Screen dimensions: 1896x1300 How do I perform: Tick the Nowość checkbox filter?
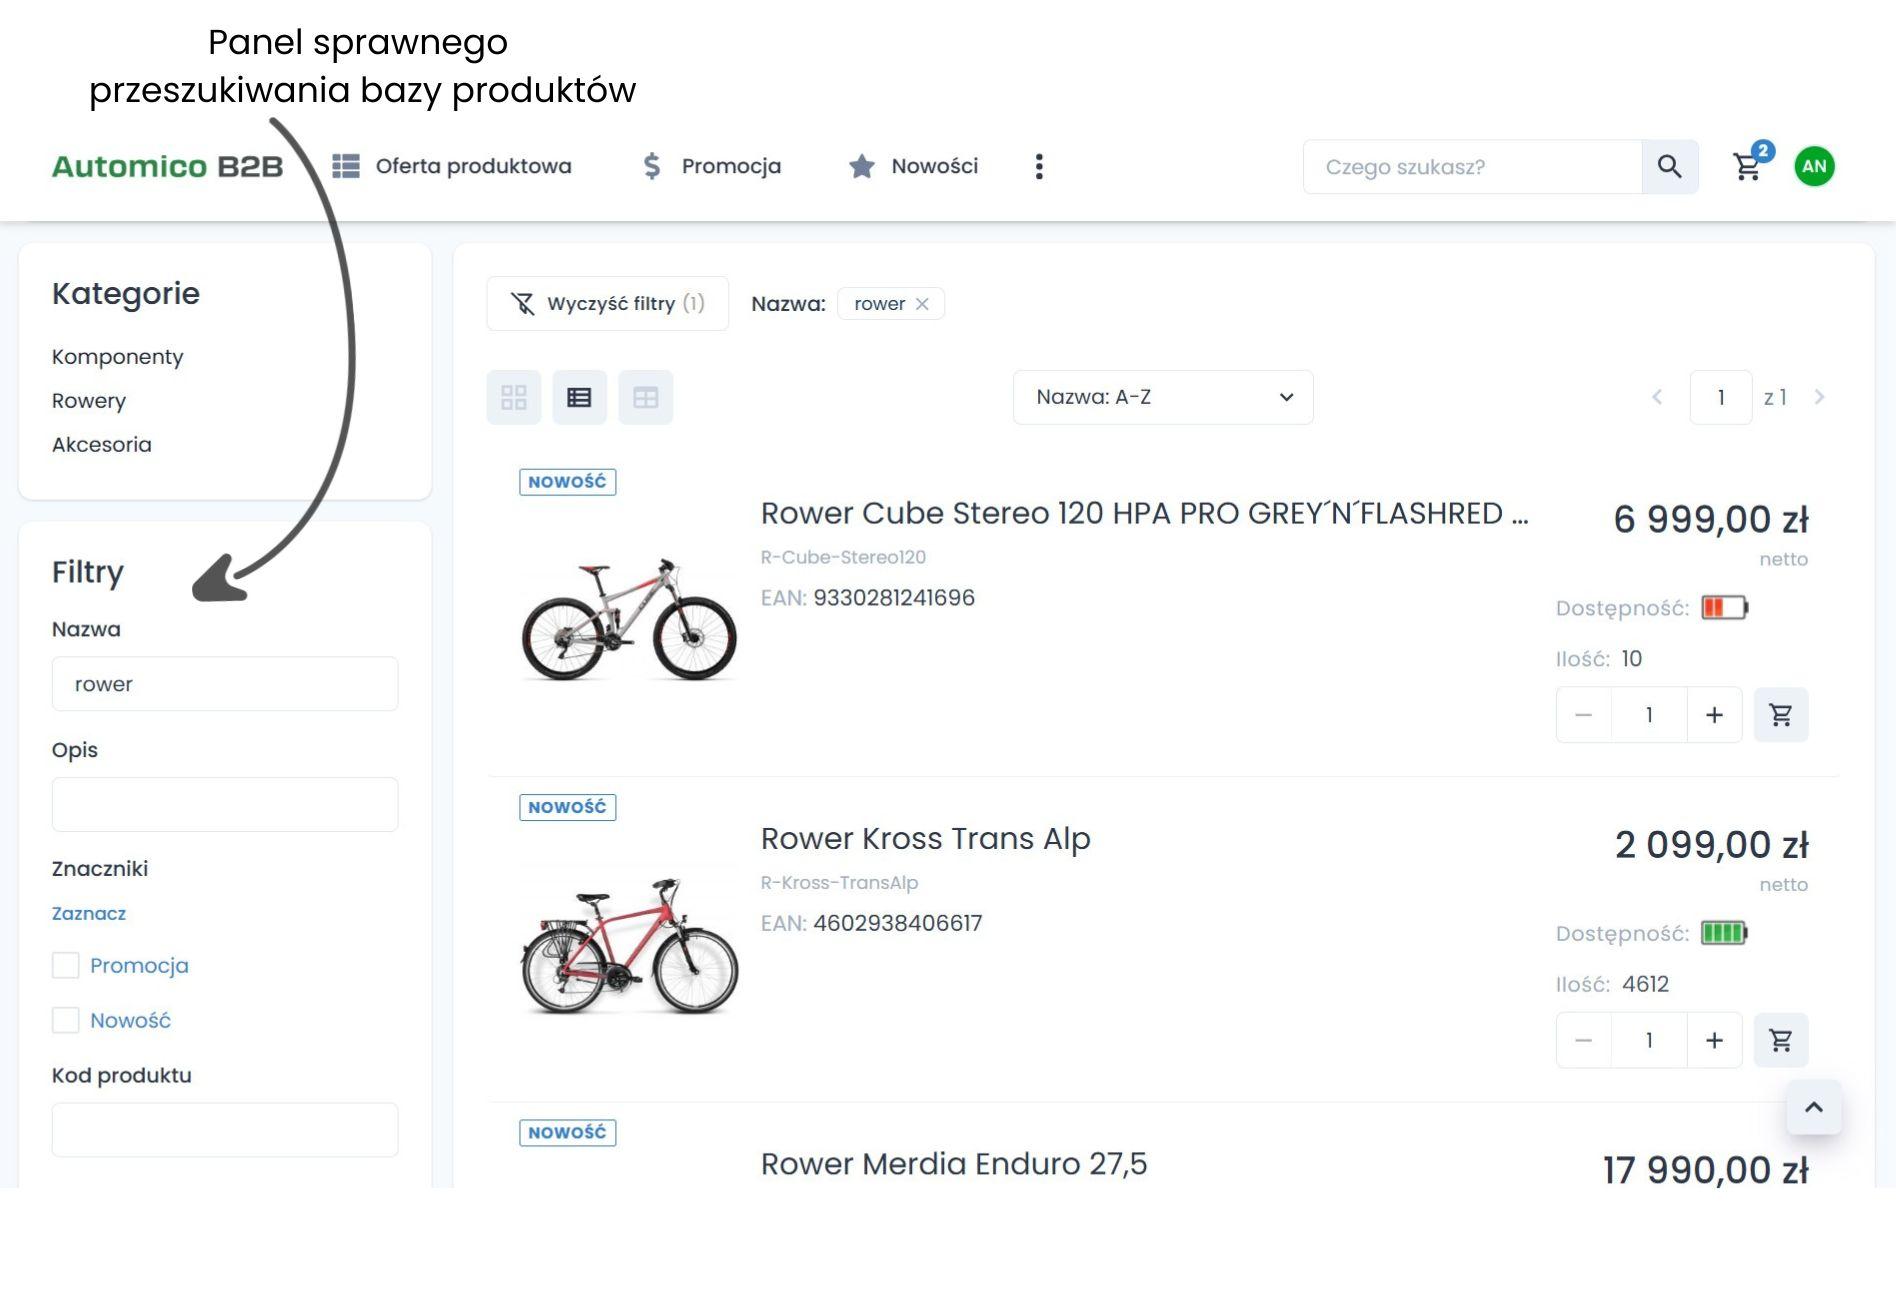coord(66,1020)
